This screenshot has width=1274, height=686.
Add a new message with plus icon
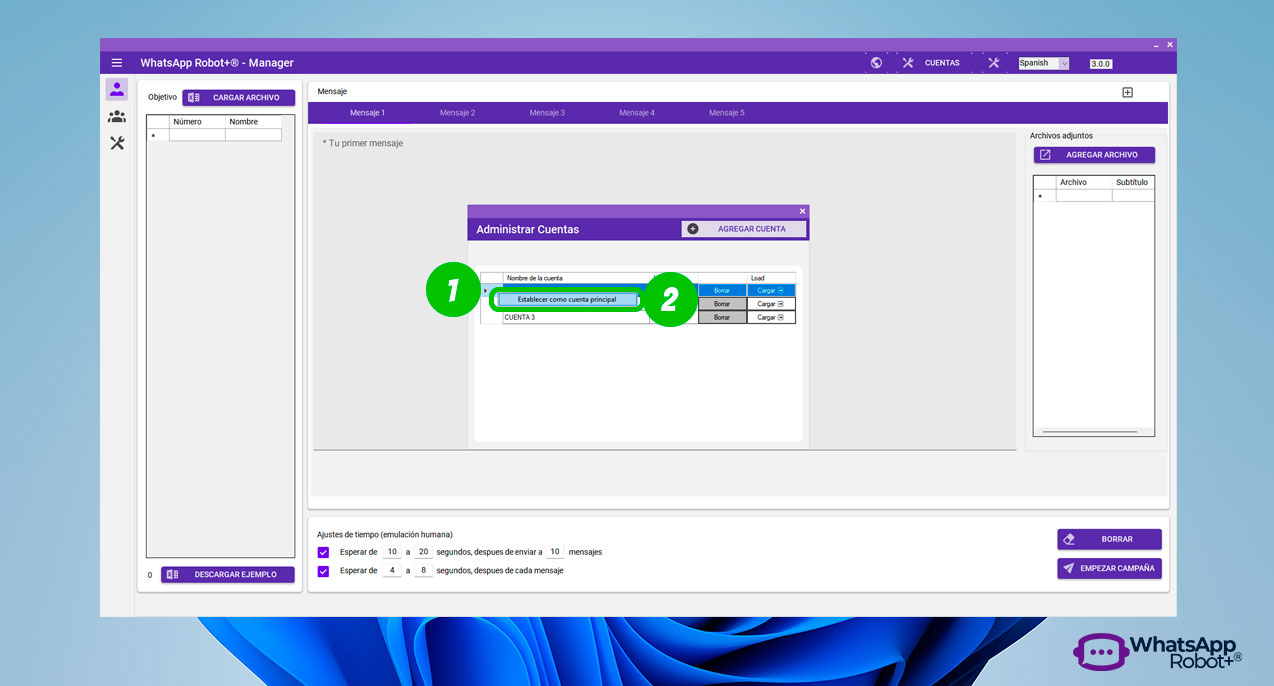[1127, 92]
